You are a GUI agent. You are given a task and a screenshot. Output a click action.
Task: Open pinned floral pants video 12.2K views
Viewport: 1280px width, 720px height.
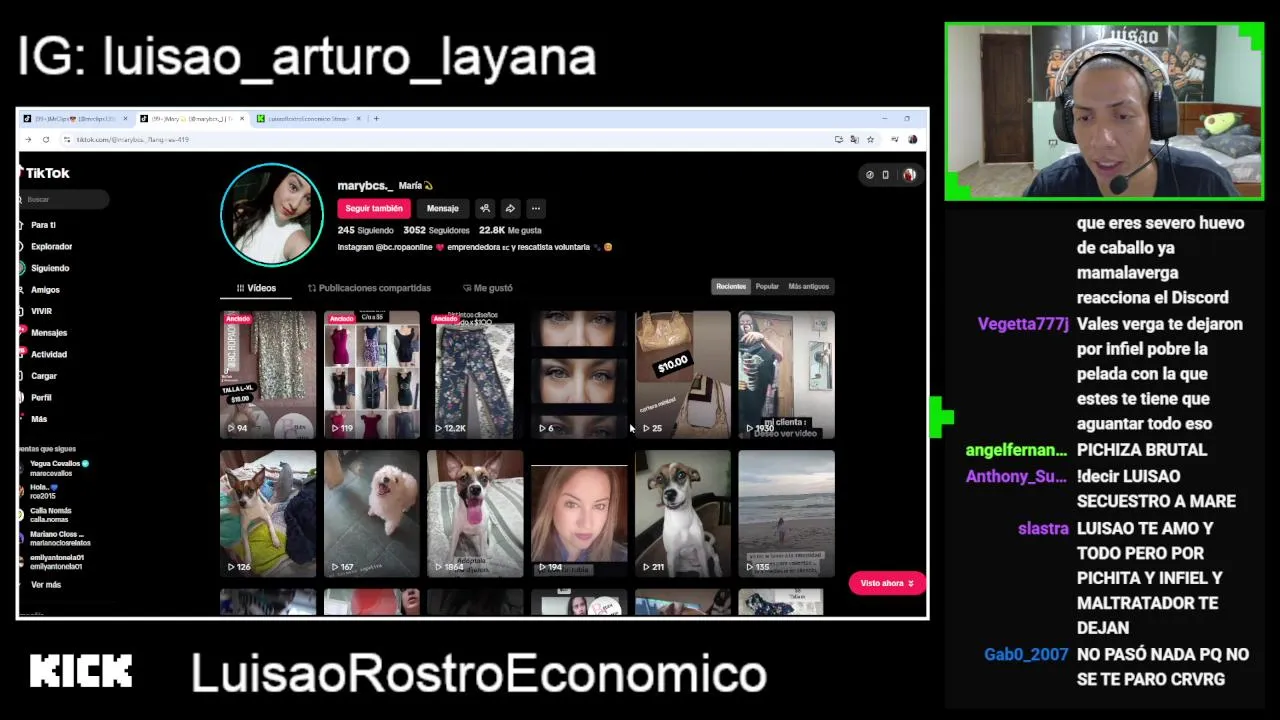tap(475, 375)
